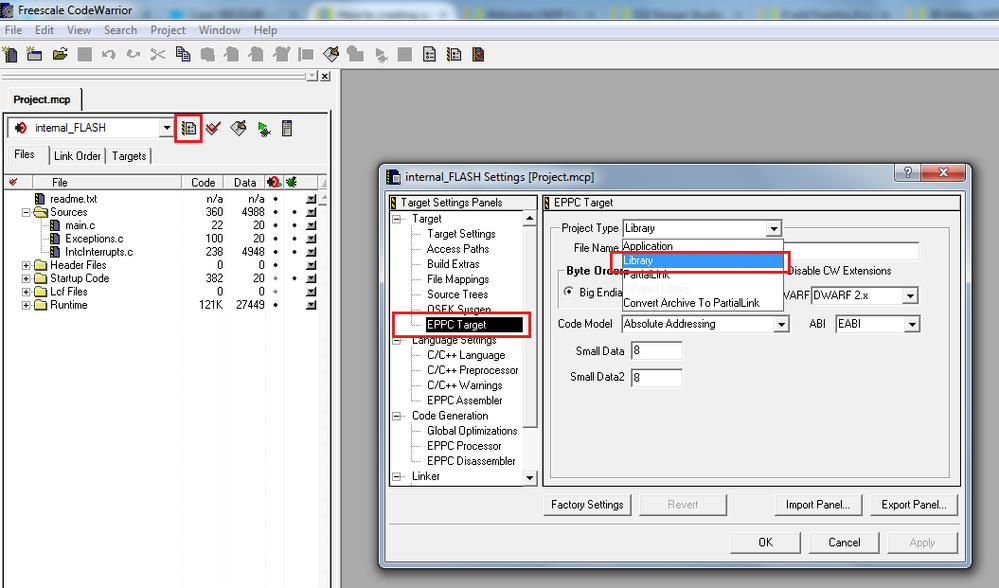Image resolution: width=999 pixels, height=588 pixels.
Task: Expand the Startup Code folder
Action: coord(26,278)
